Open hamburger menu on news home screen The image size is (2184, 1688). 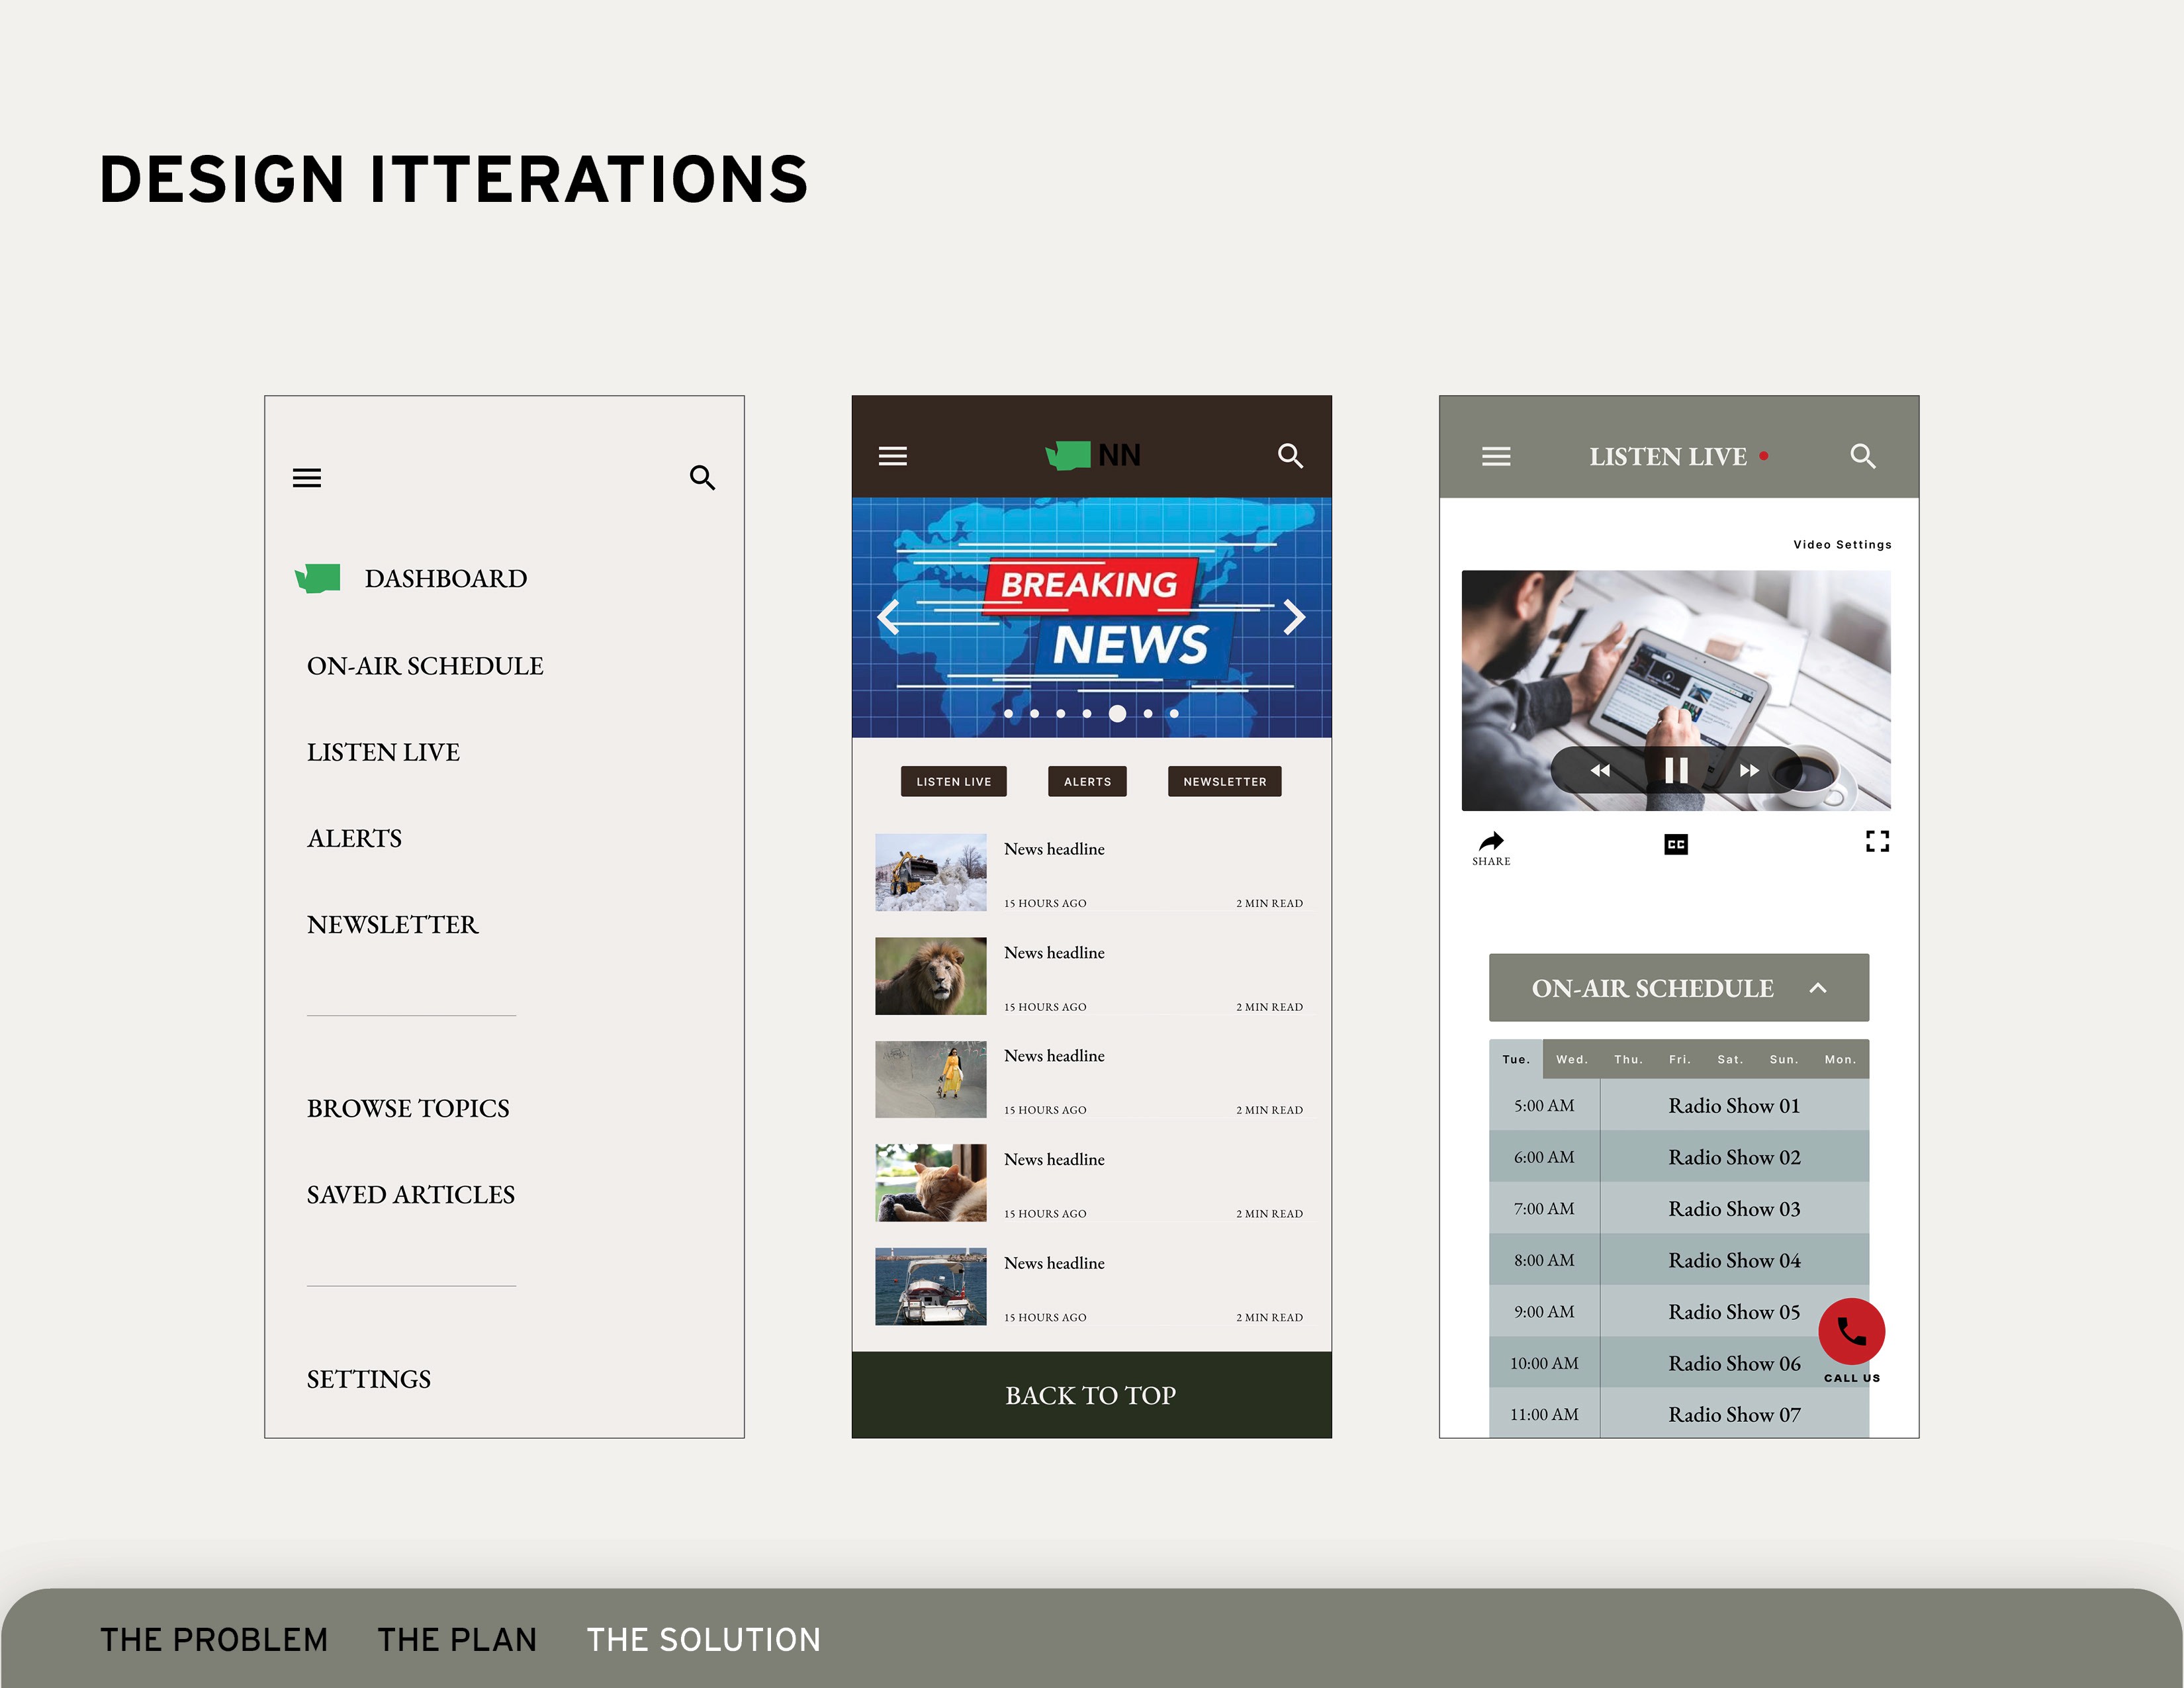coord(892,456)
